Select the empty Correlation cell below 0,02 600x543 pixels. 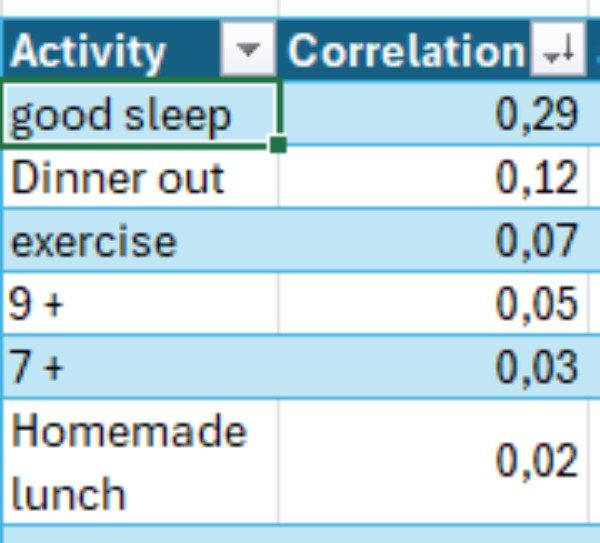tap(438, 534)
